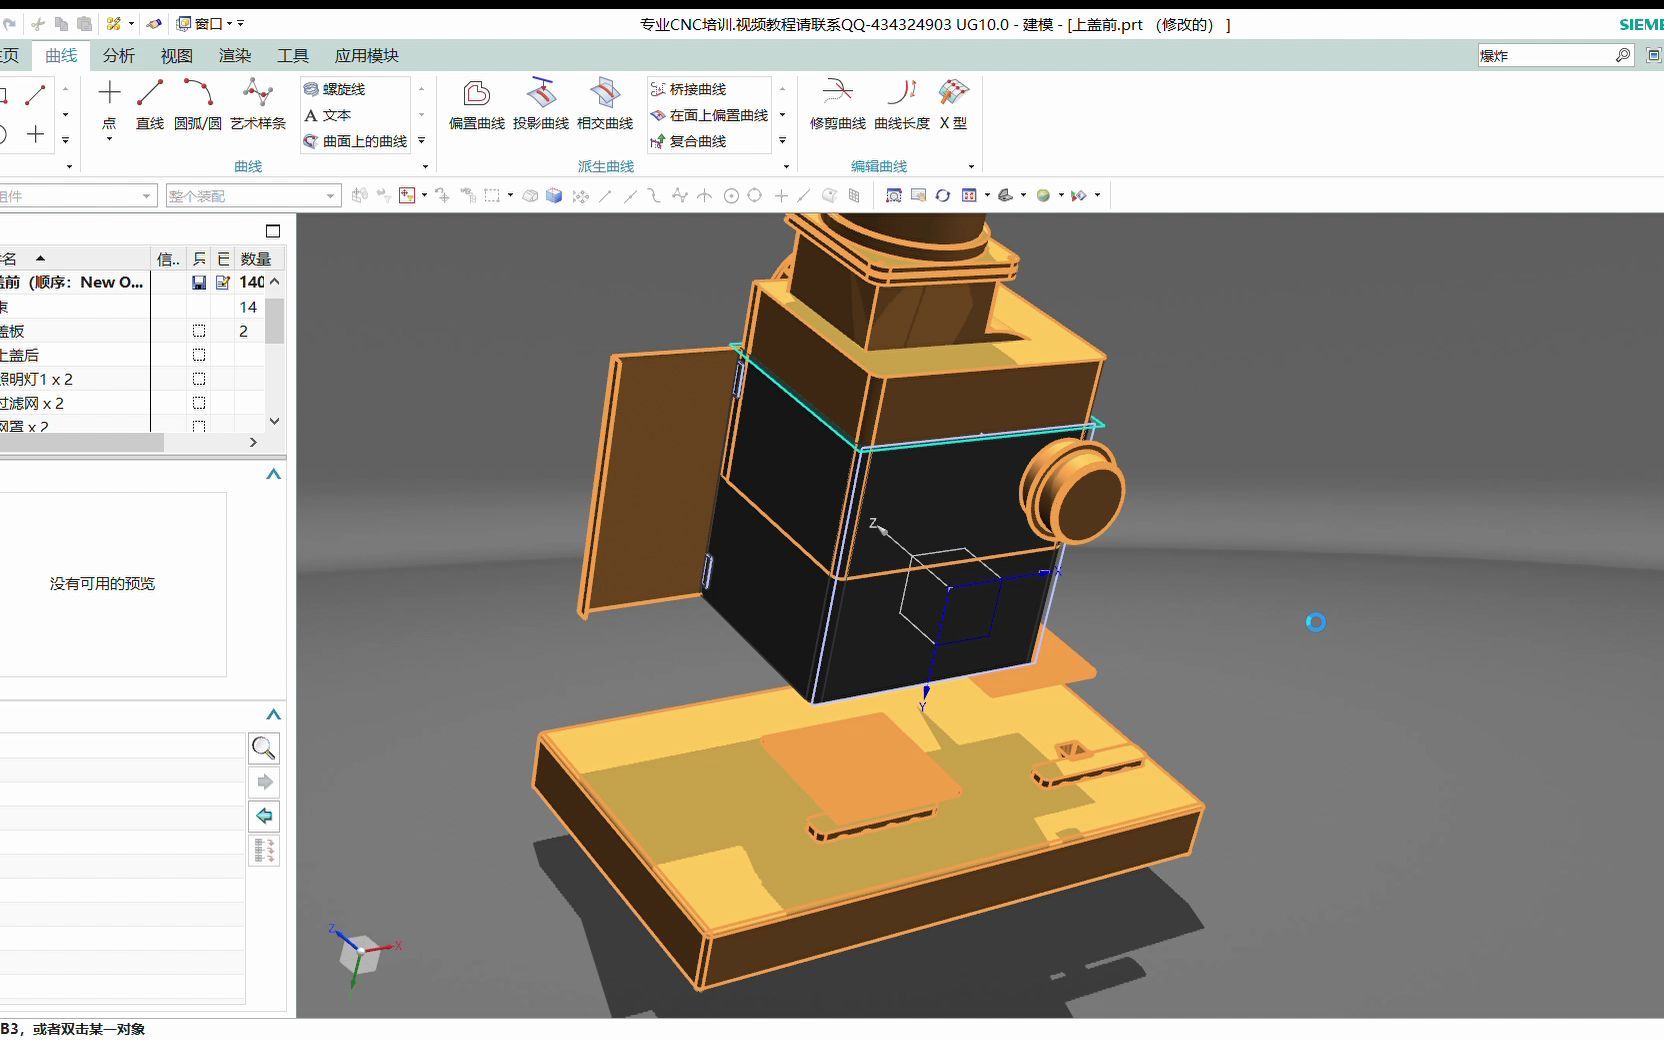Image resolution: width=1664 pixels, height=1040 pixels.
Task: Check the checkbox next to 上盖后
Action: pos(199,355)
